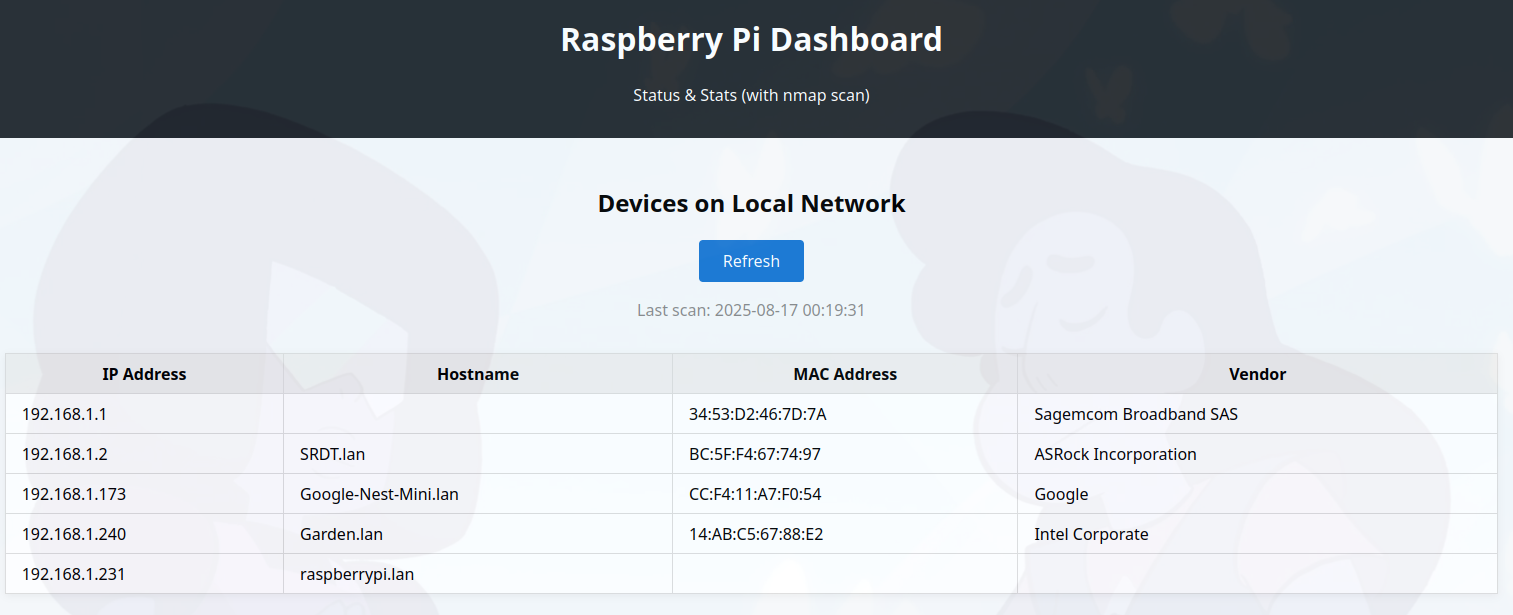
Task: Click the Status & Stats subtitle text
Action: [x=751, y=95]
